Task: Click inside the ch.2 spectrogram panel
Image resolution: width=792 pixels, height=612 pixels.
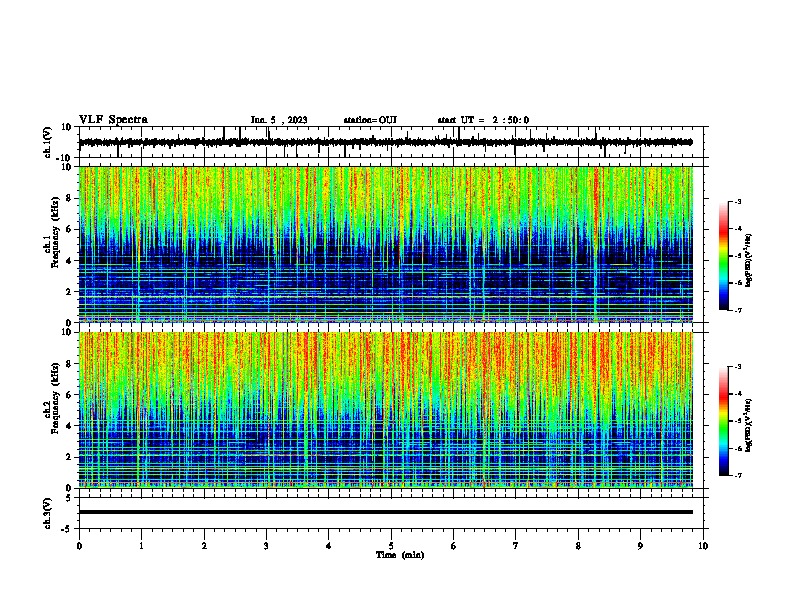Action: pyautogui.click(x=385, y=410)
